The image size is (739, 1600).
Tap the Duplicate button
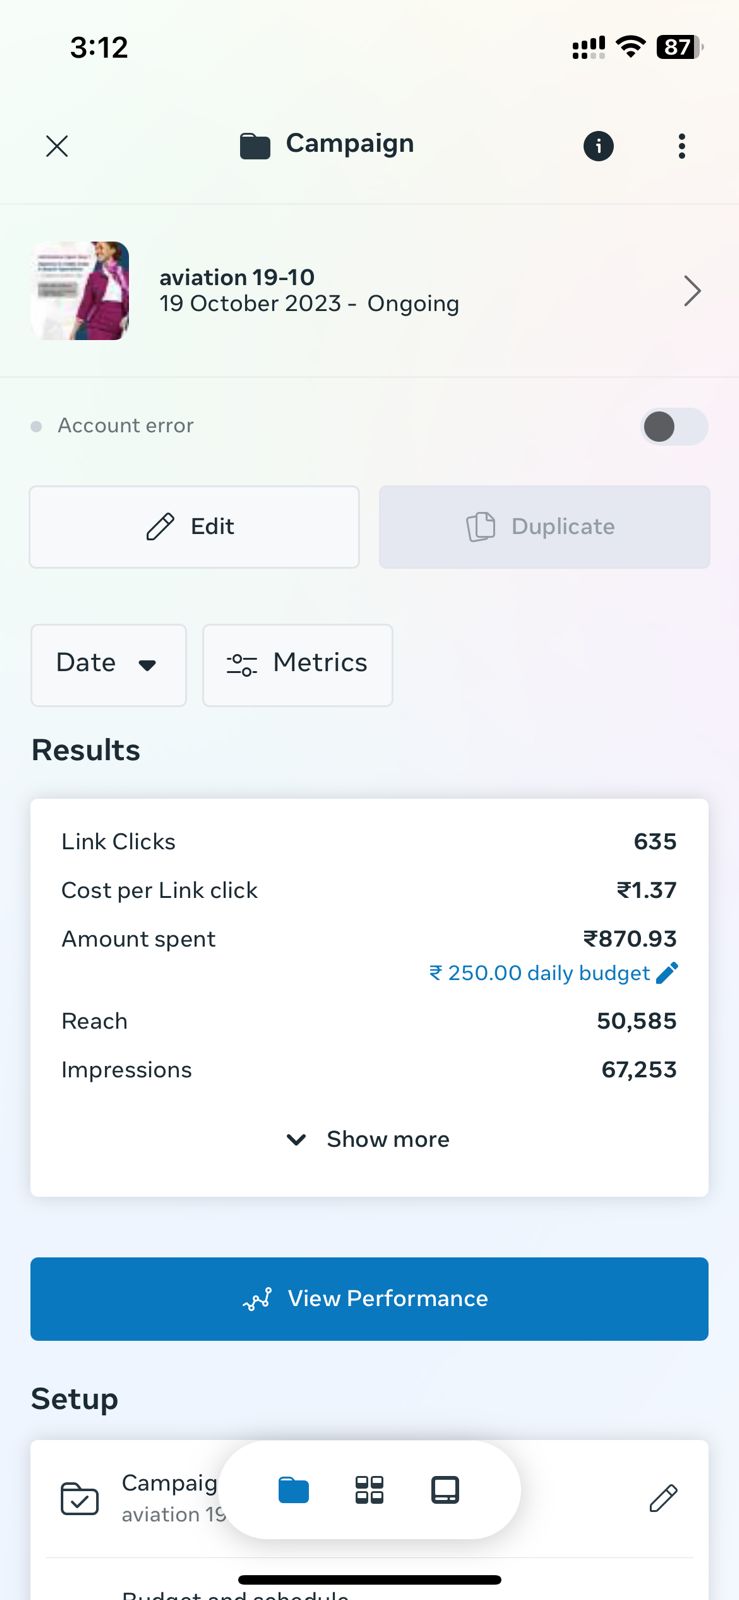coord(544,527)
